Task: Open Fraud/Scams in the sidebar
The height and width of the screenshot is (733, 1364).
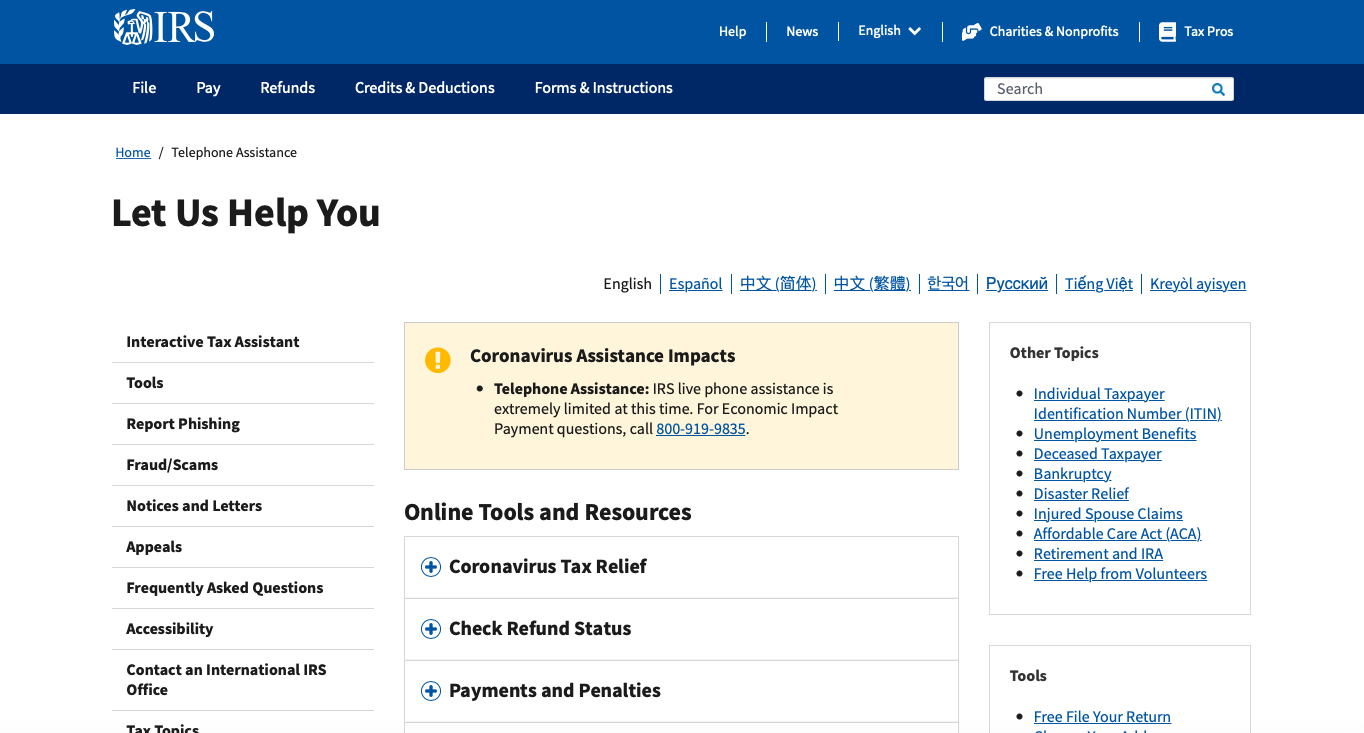Action: pyautogui.click(x=172, y=465)
